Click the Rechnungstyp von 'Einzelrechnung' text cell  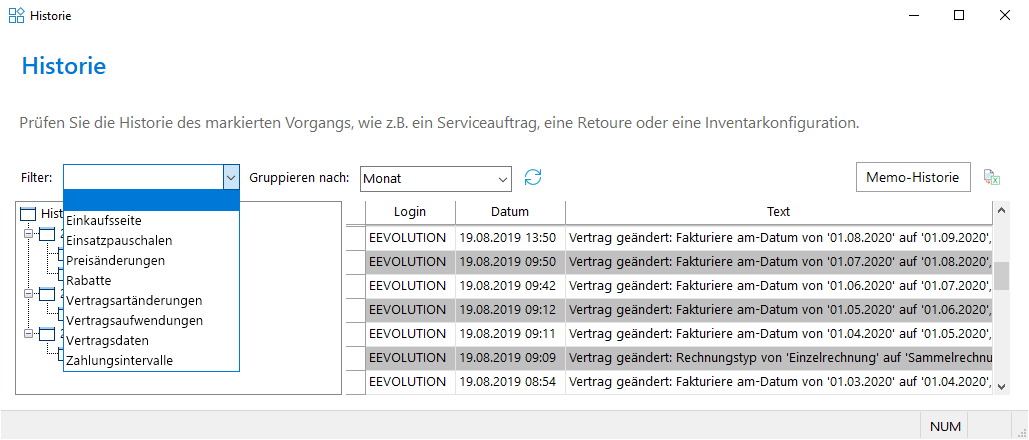click(779, 358)
